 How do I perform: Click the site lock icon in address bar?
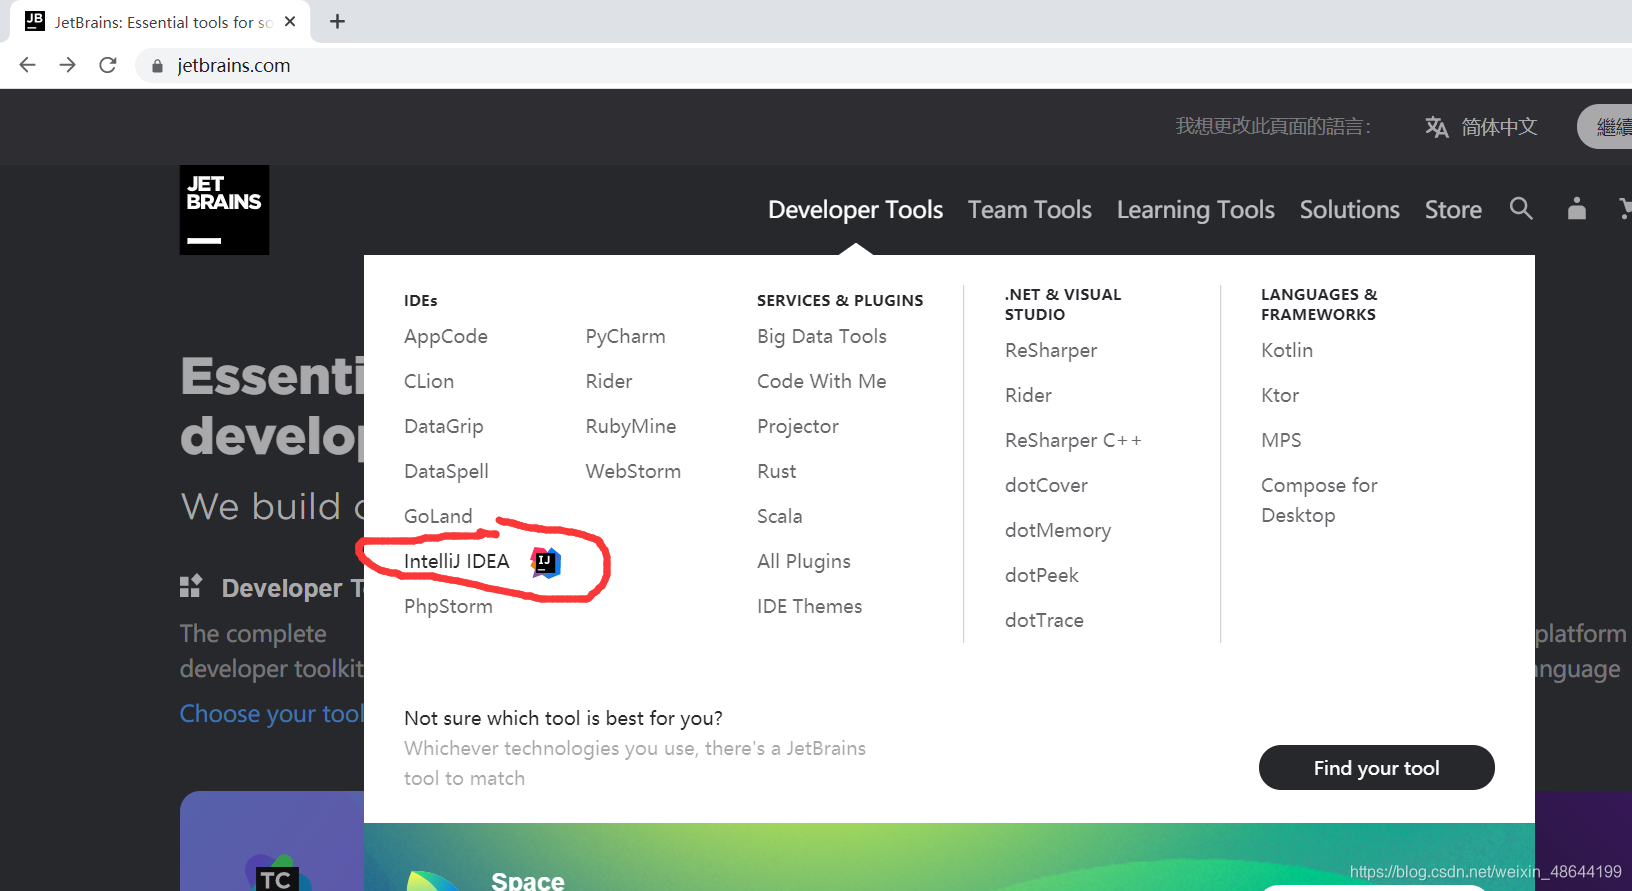[x=157, y=66]
